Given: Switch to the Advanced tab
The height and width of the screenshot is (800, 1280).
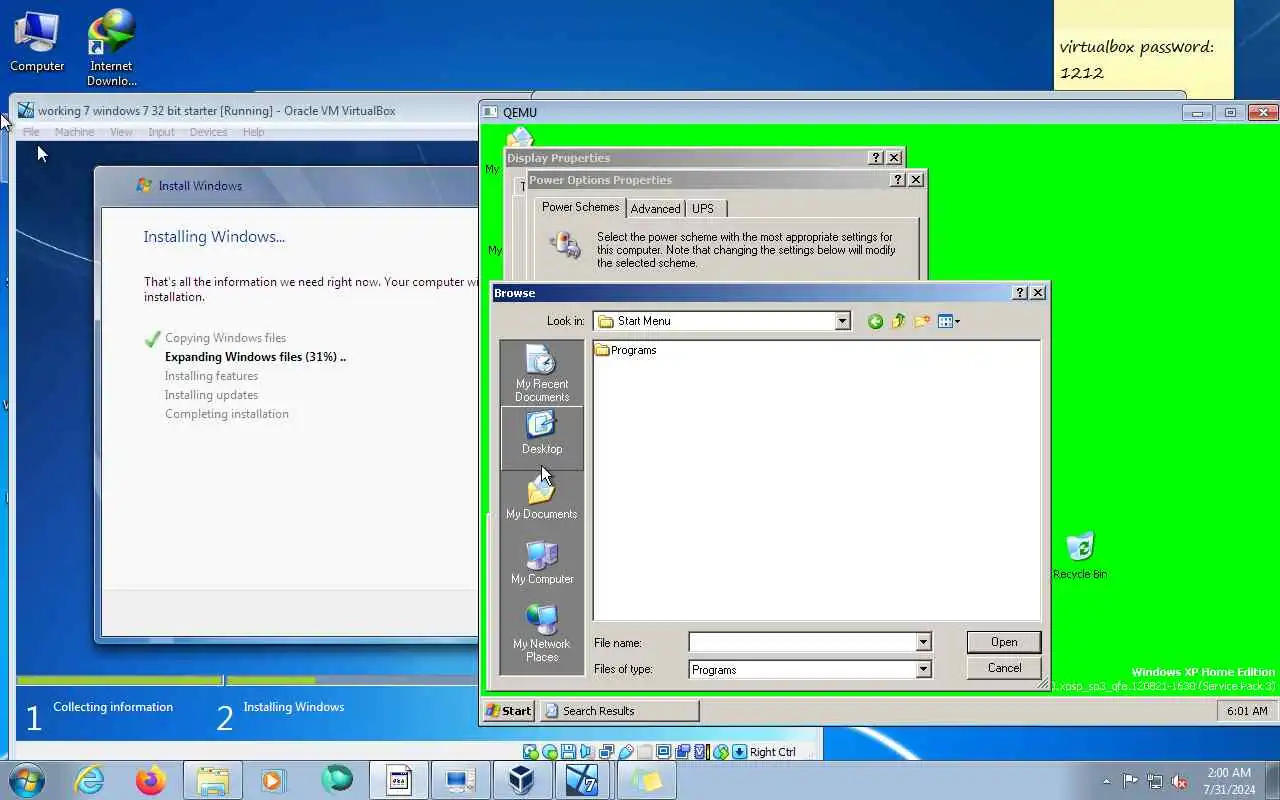Looking at the screenshot, I should 656,208.
